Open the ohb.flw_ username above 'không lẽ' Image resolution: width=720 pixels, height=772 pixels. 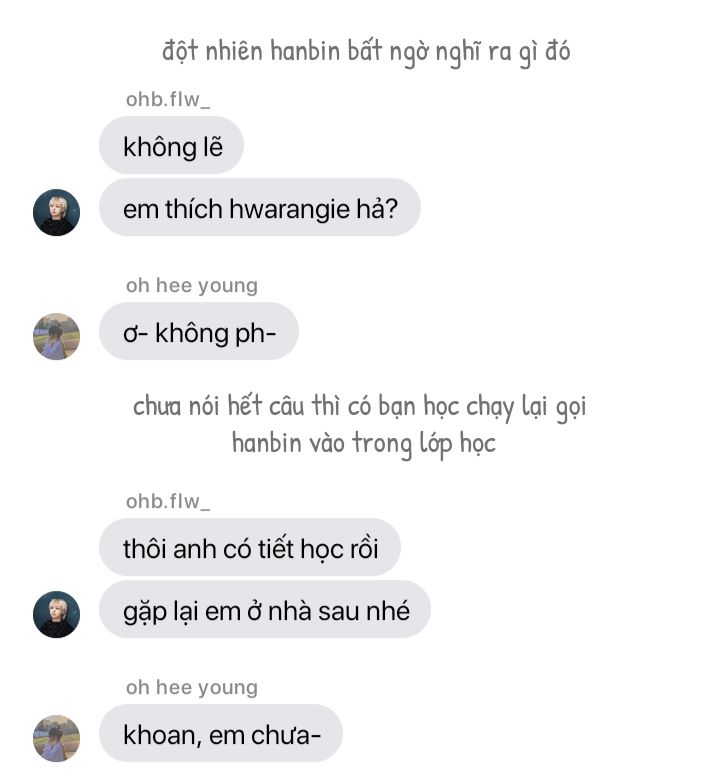point(168,99)
